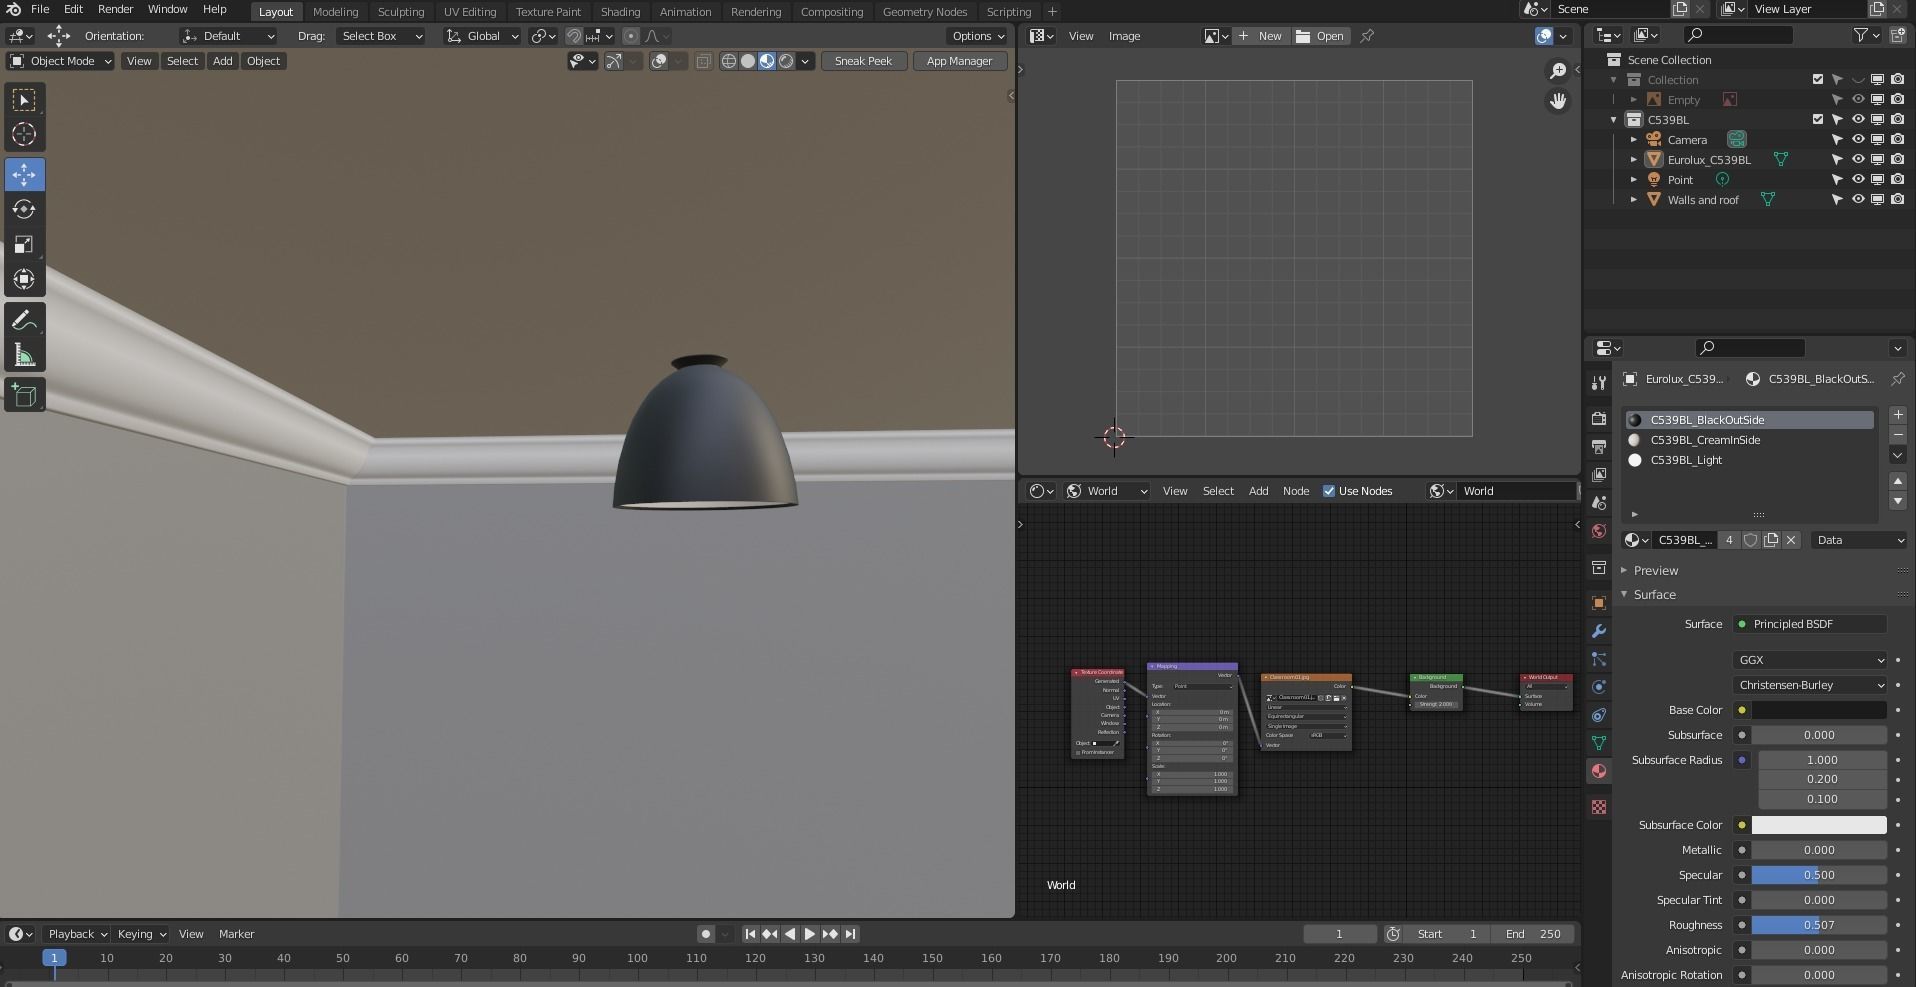Open the Options dropdown
The width and height of the screenshot is (1916, 987).
978,36
